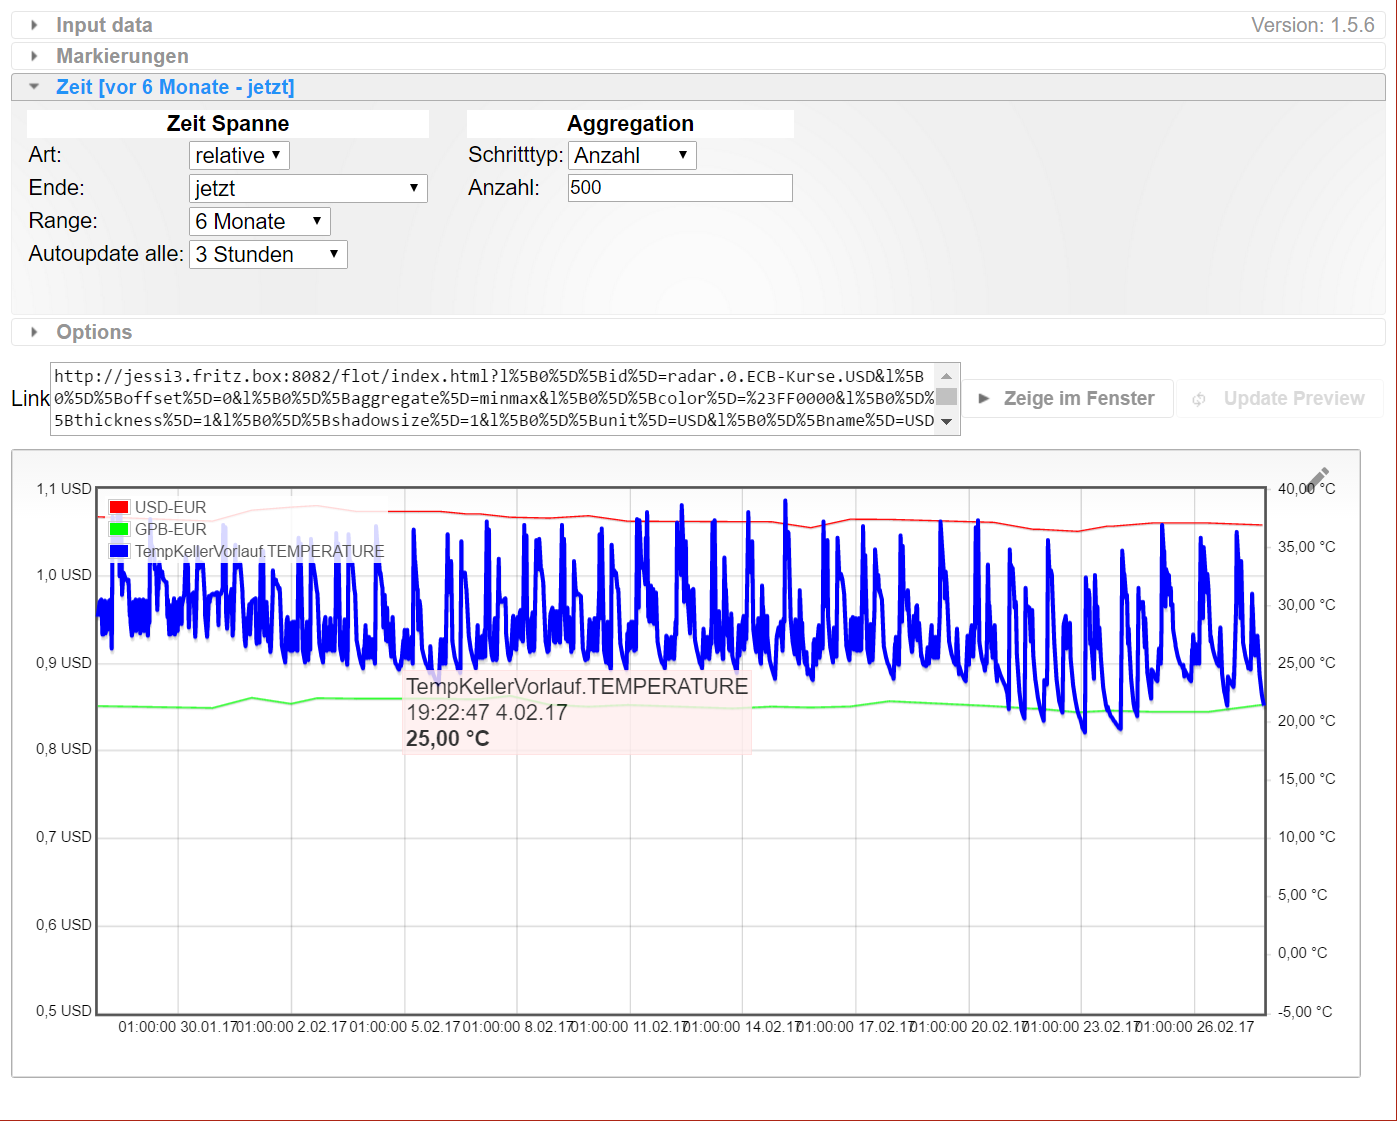Click the Zeige im Fenster button
This screenshot has width=1397, height=1121.
(1068, 398)
